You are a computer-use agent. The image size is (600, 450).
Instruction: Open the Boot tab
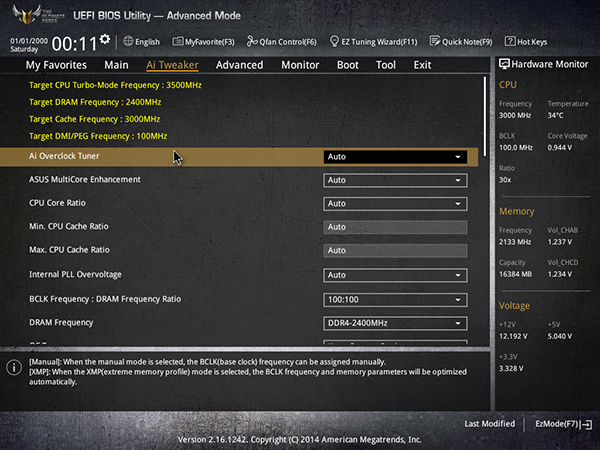point(347,65)
